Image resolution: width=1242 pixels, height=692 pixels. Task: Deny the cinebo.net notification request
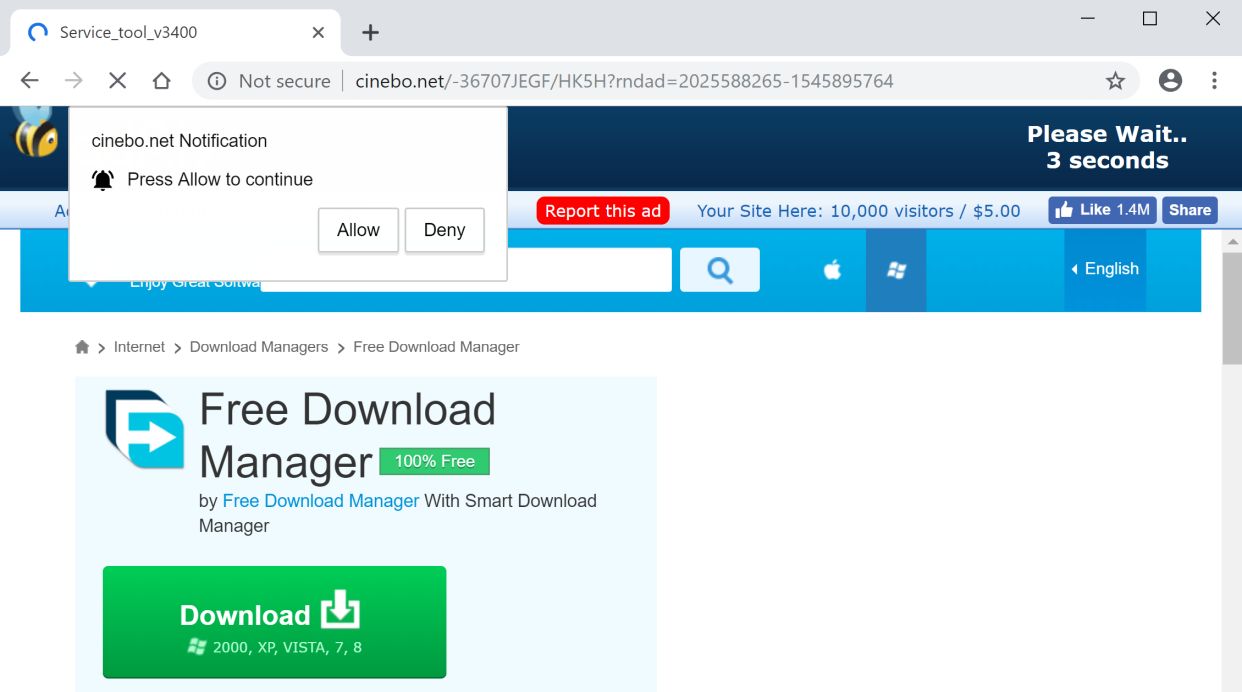coord(444,230)
